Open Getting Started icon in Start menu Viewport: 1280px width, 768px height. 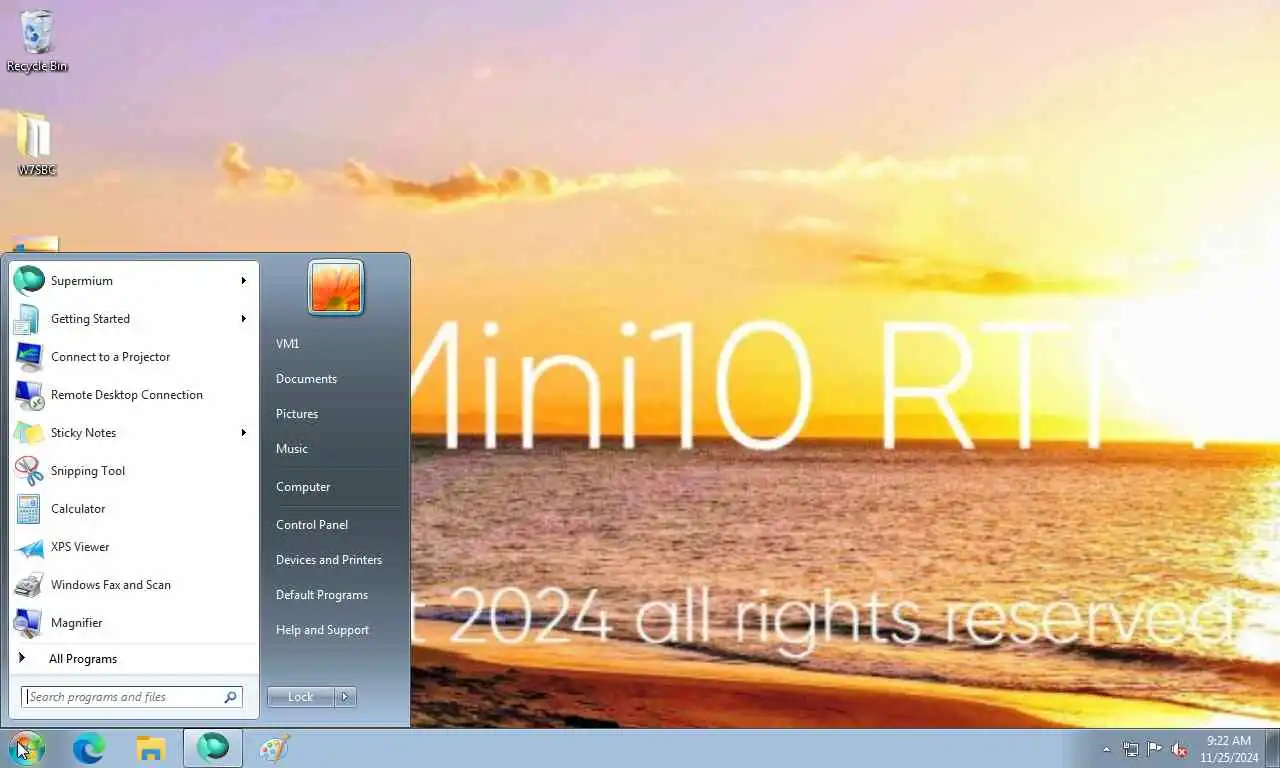tap(28, 319)
